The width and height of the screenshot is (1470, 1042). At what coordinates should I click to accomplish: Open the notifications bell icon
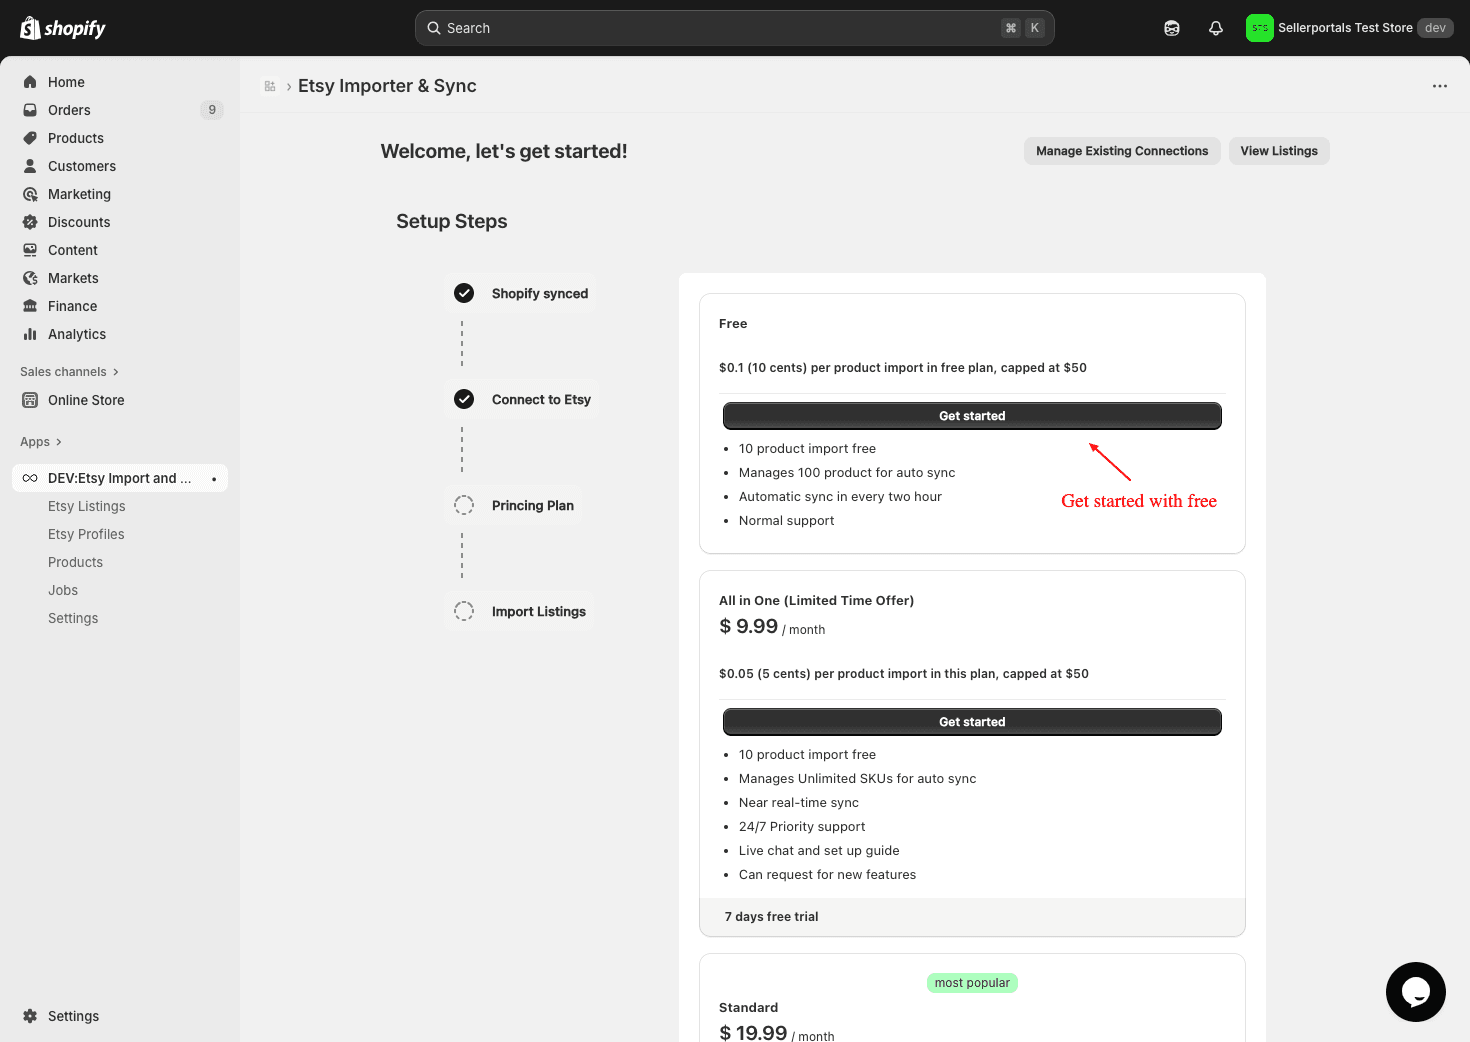1215,28
